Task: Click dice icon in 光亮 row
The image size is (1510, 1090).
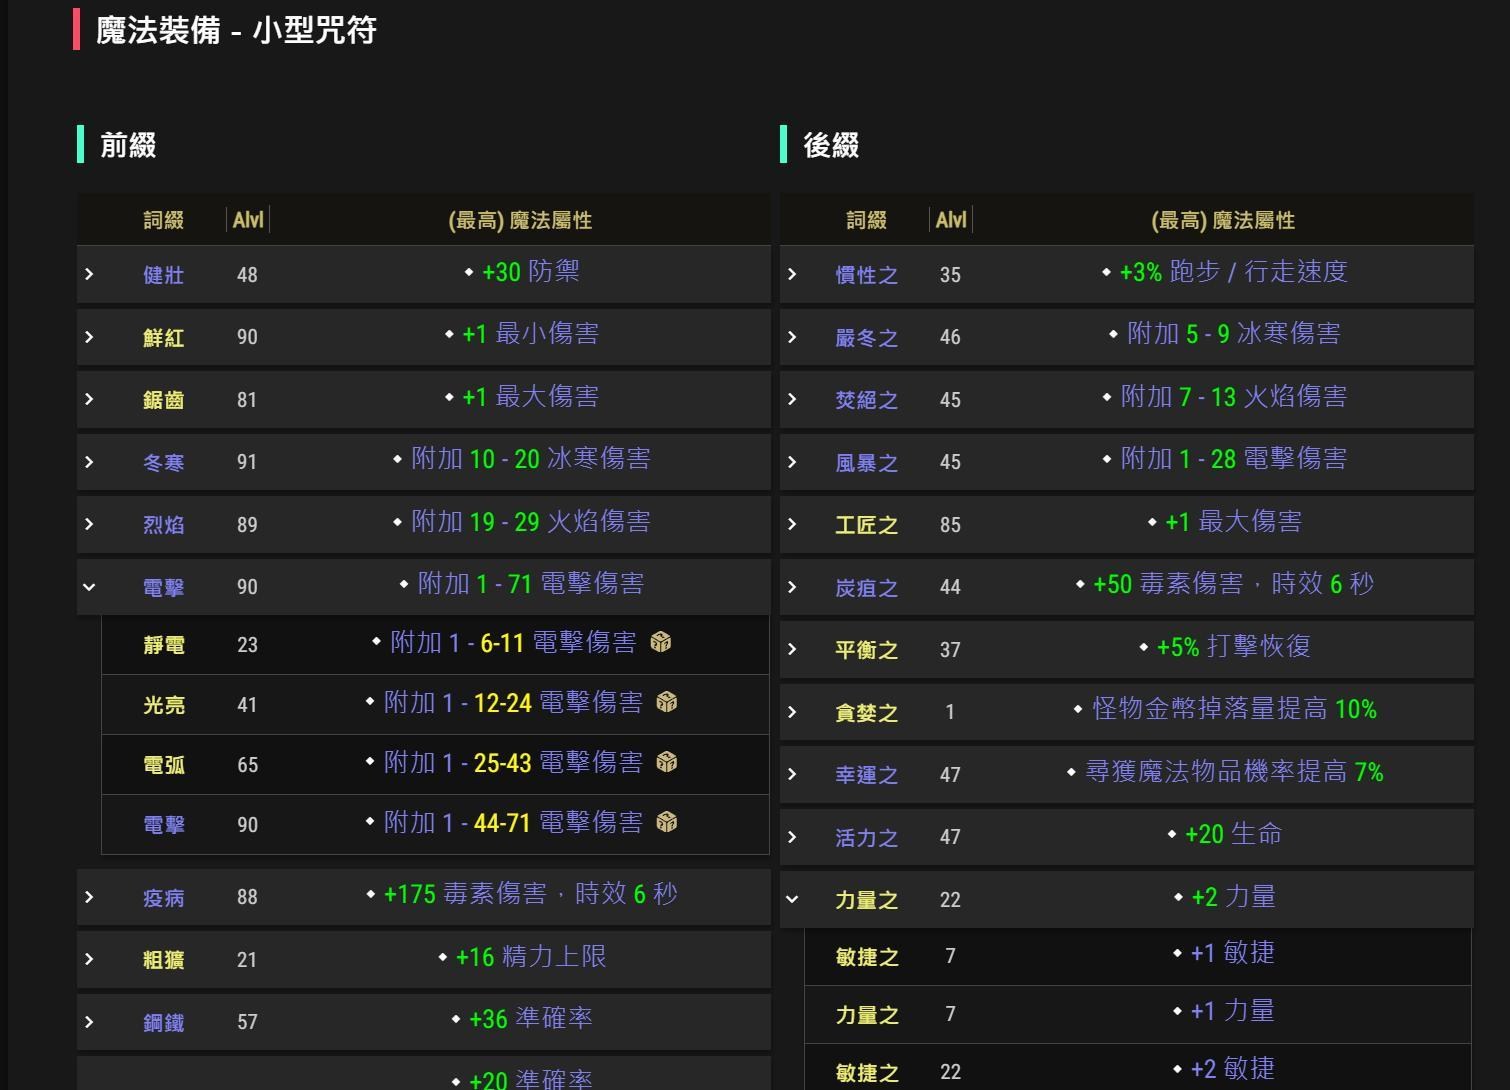Action: click(x=667, y=702)
